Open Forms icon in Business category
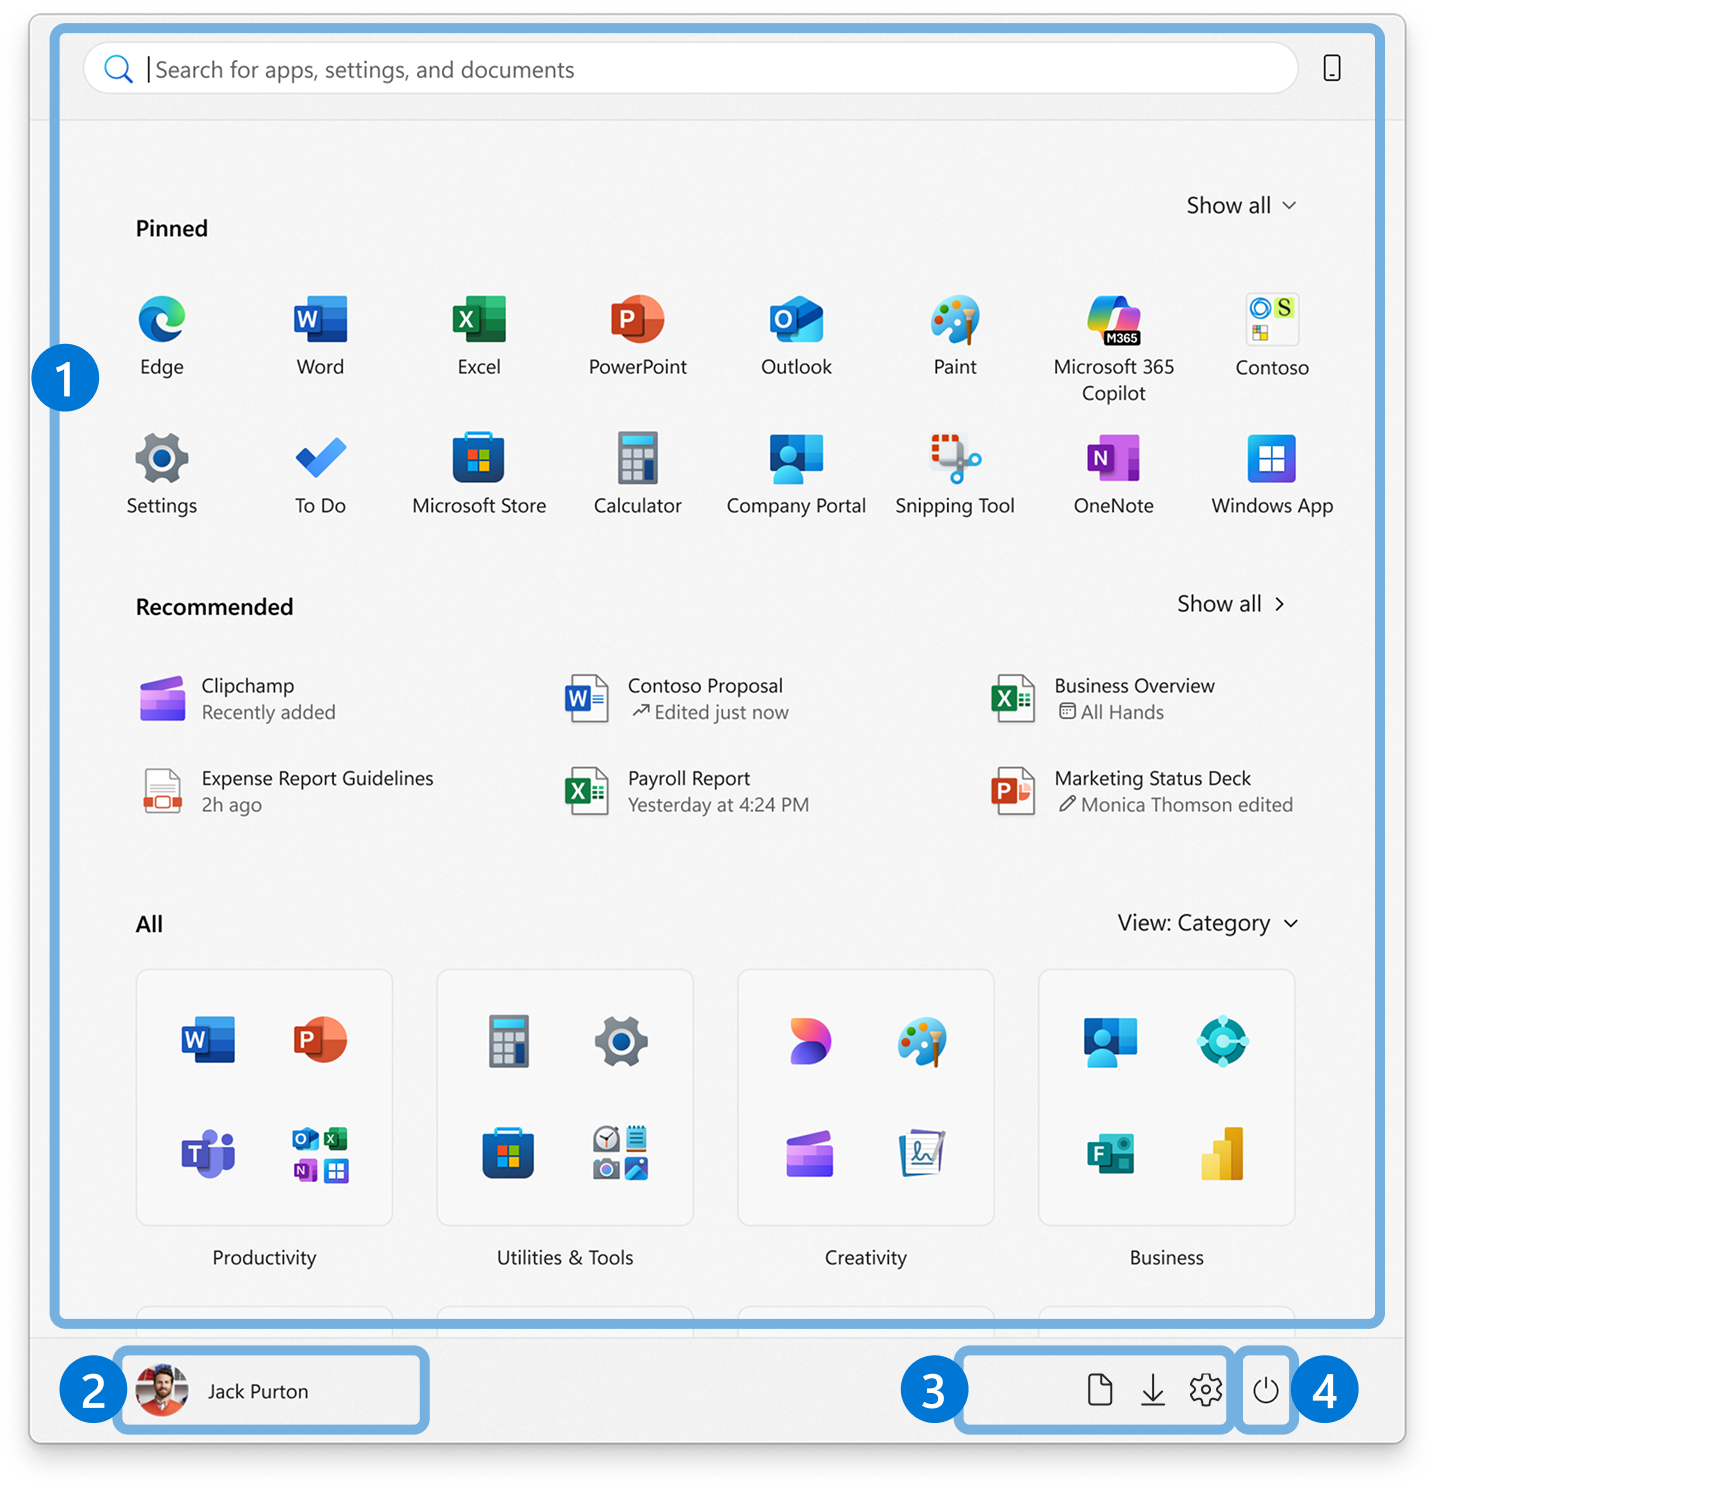 pyautogui.click(x=1110, y=1154)
